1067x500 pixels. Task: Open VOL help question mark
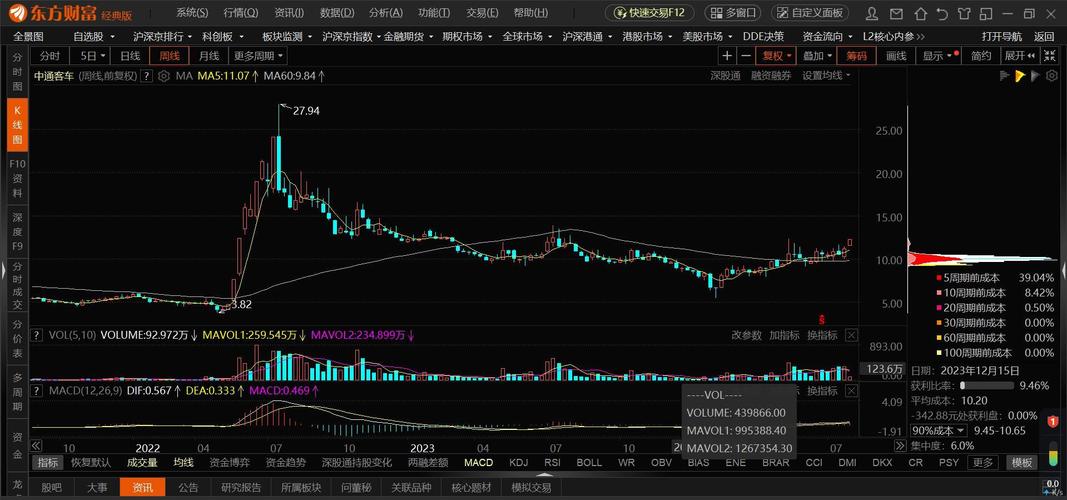[x=37, y=335]
